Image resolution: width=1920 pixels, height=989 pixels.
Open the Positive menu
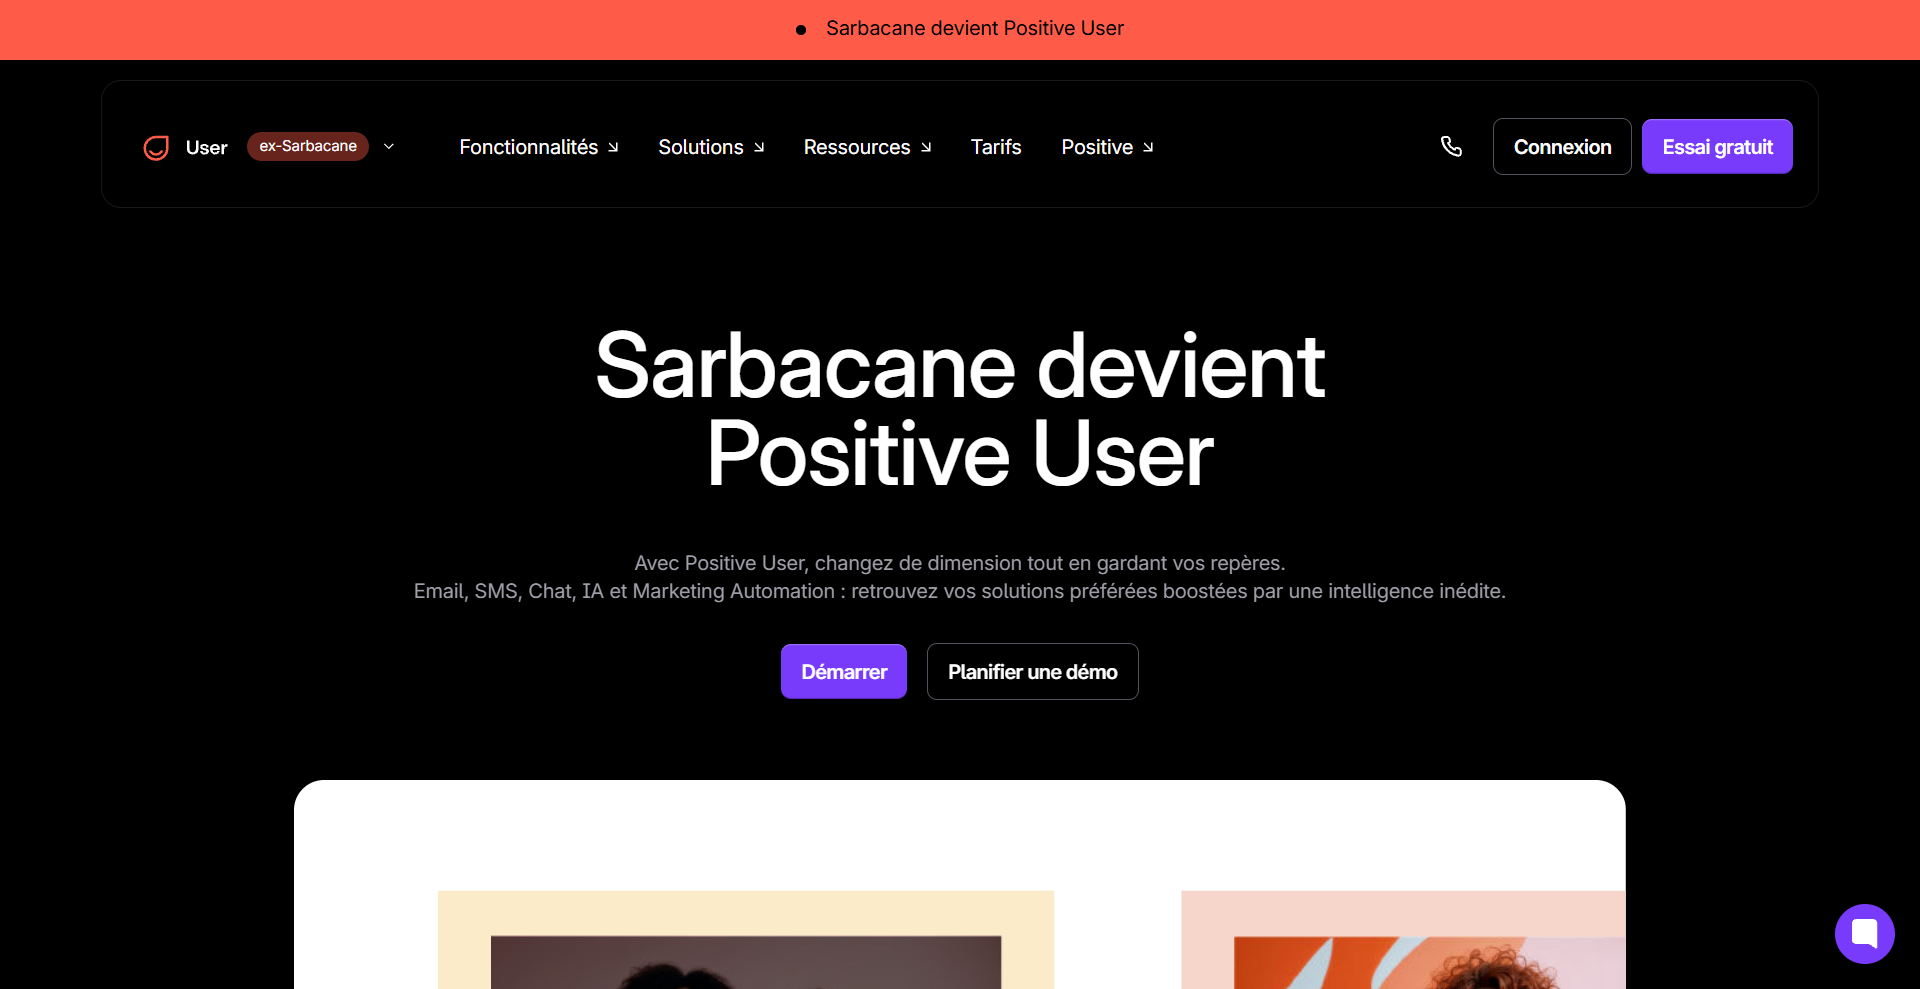pos(1107,147)
